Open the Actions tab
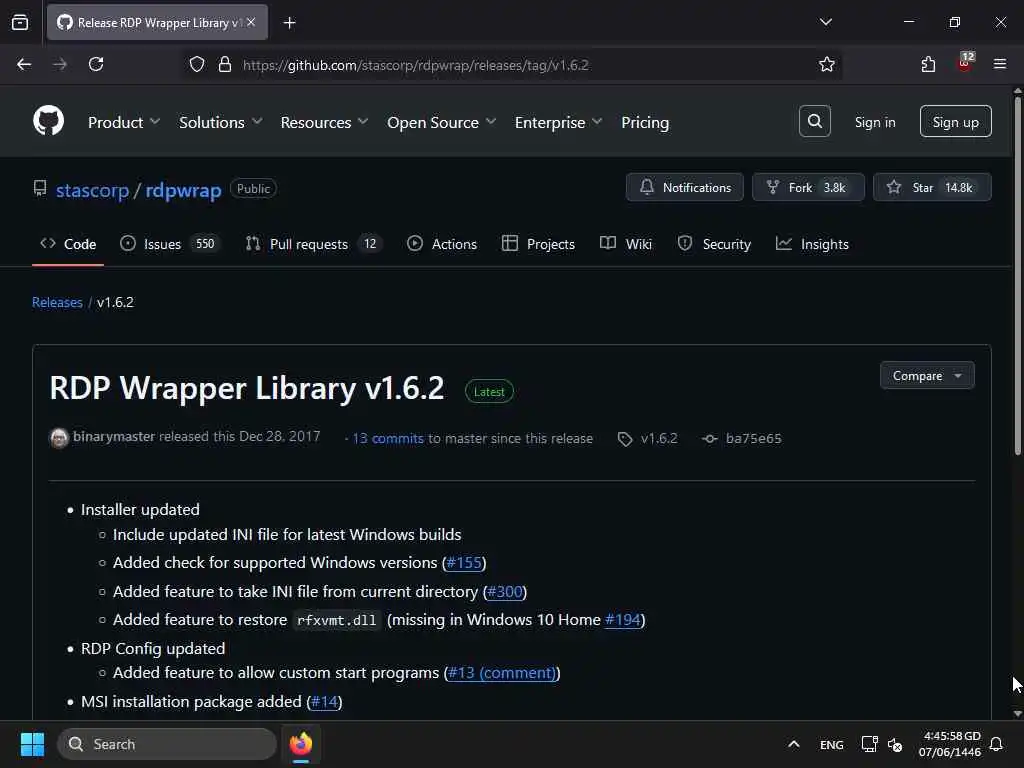1024x768 pixels. click(x=441, y=244)
